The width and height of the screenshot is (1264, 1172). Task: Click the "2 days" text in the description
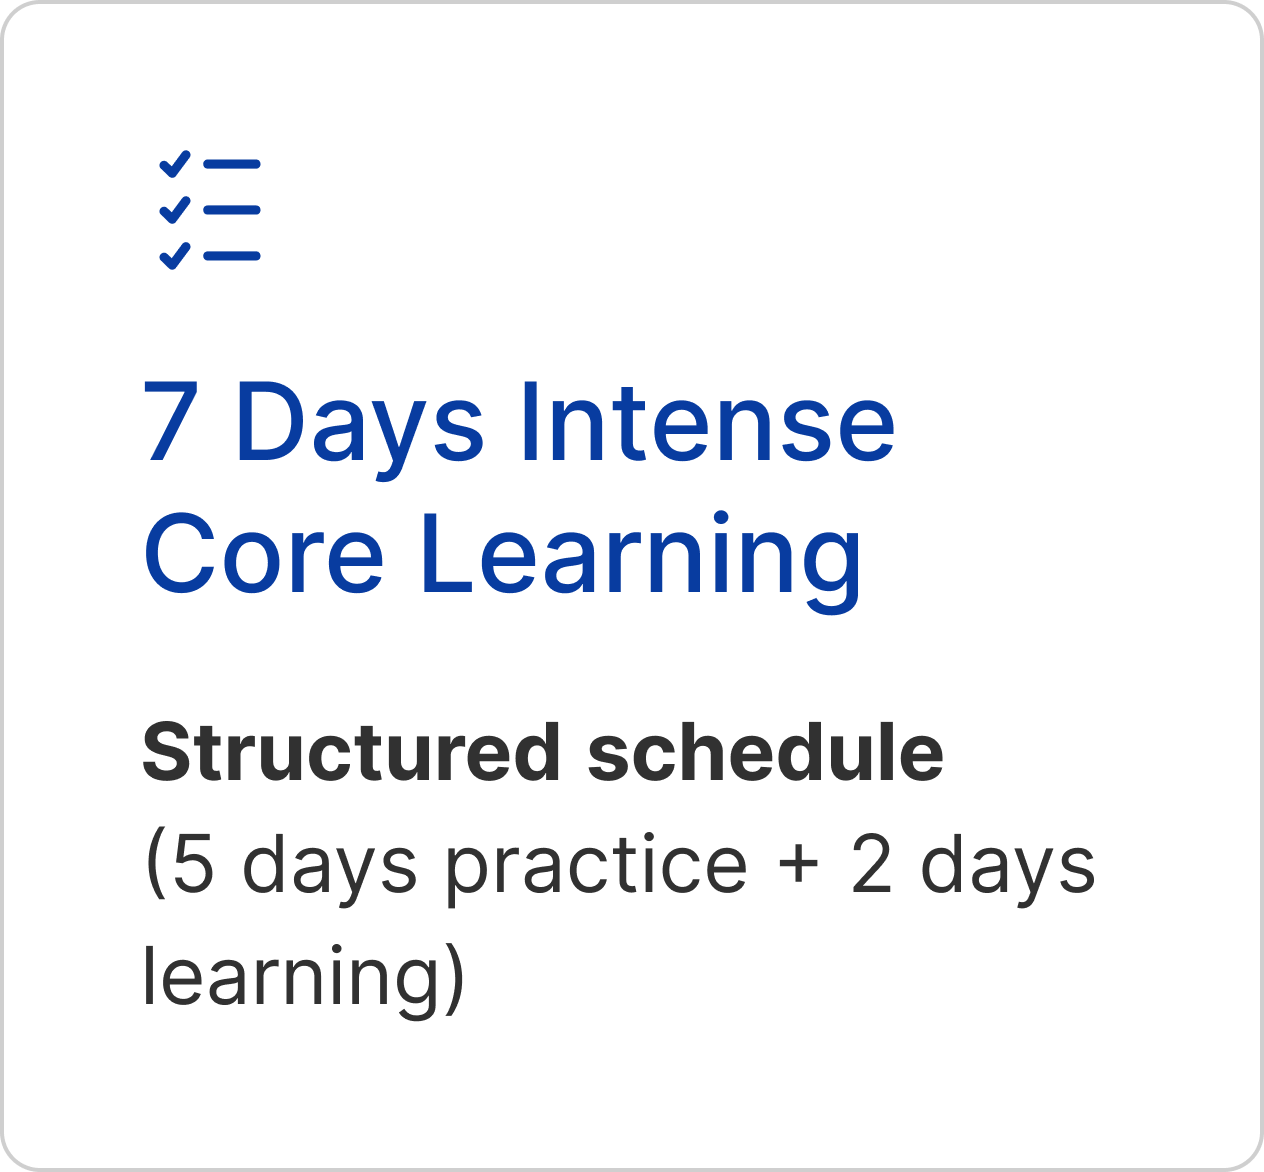click(x=972, y=866)
